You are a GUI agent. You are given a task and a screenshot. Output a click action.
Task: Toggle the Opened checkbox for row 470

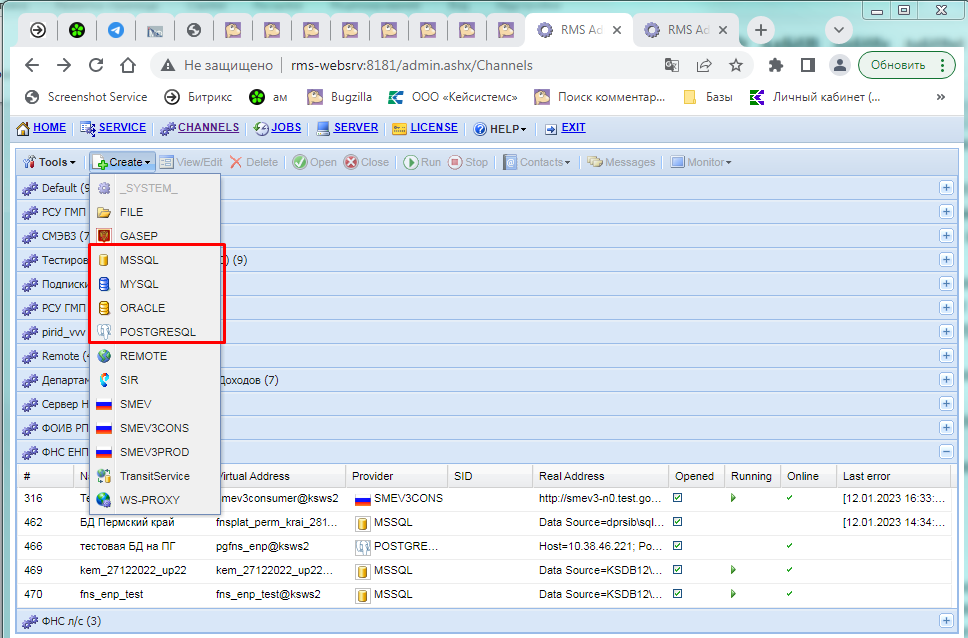pos(678,594)
